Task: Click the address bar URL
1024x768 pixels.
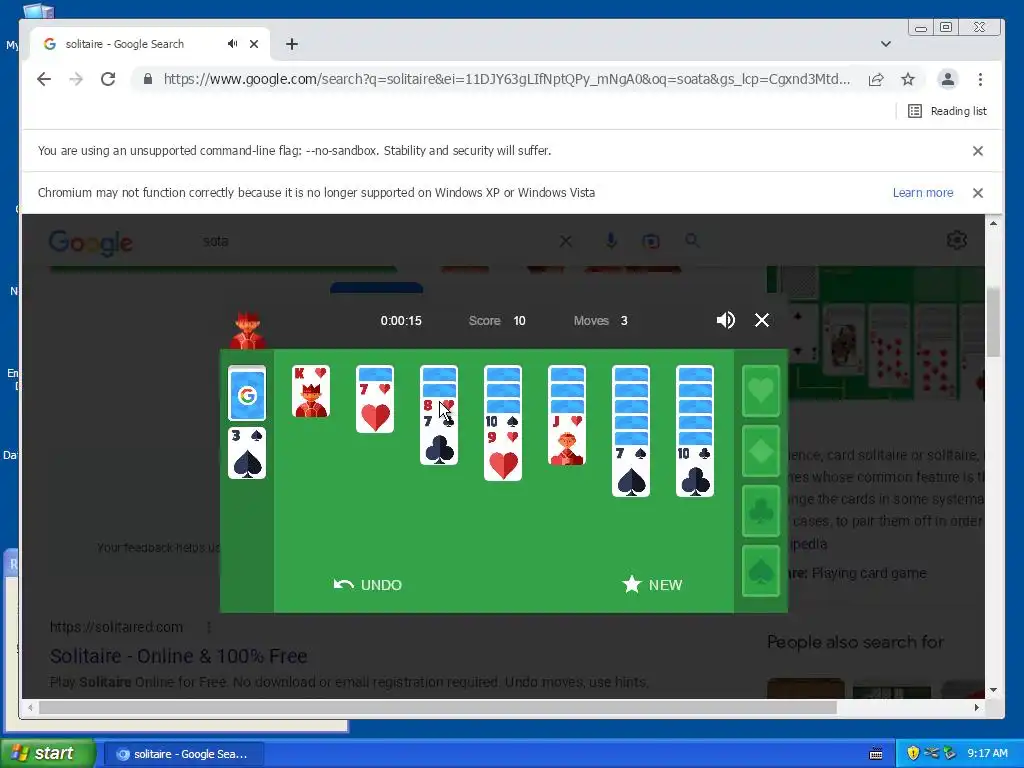Action: [x=506, y=79]
